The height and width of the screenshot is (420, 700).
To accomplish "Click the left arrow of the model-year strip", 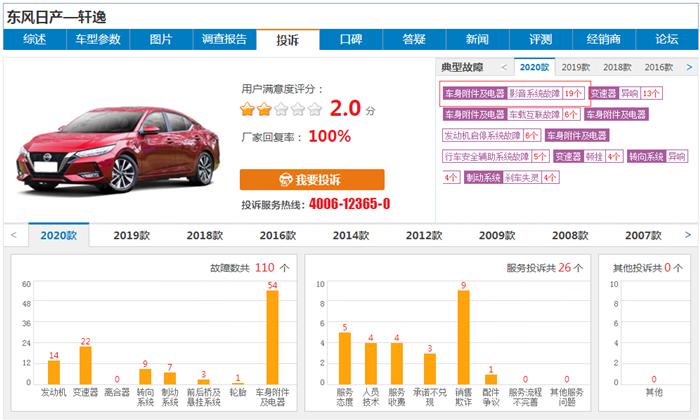I will [13, 235].
